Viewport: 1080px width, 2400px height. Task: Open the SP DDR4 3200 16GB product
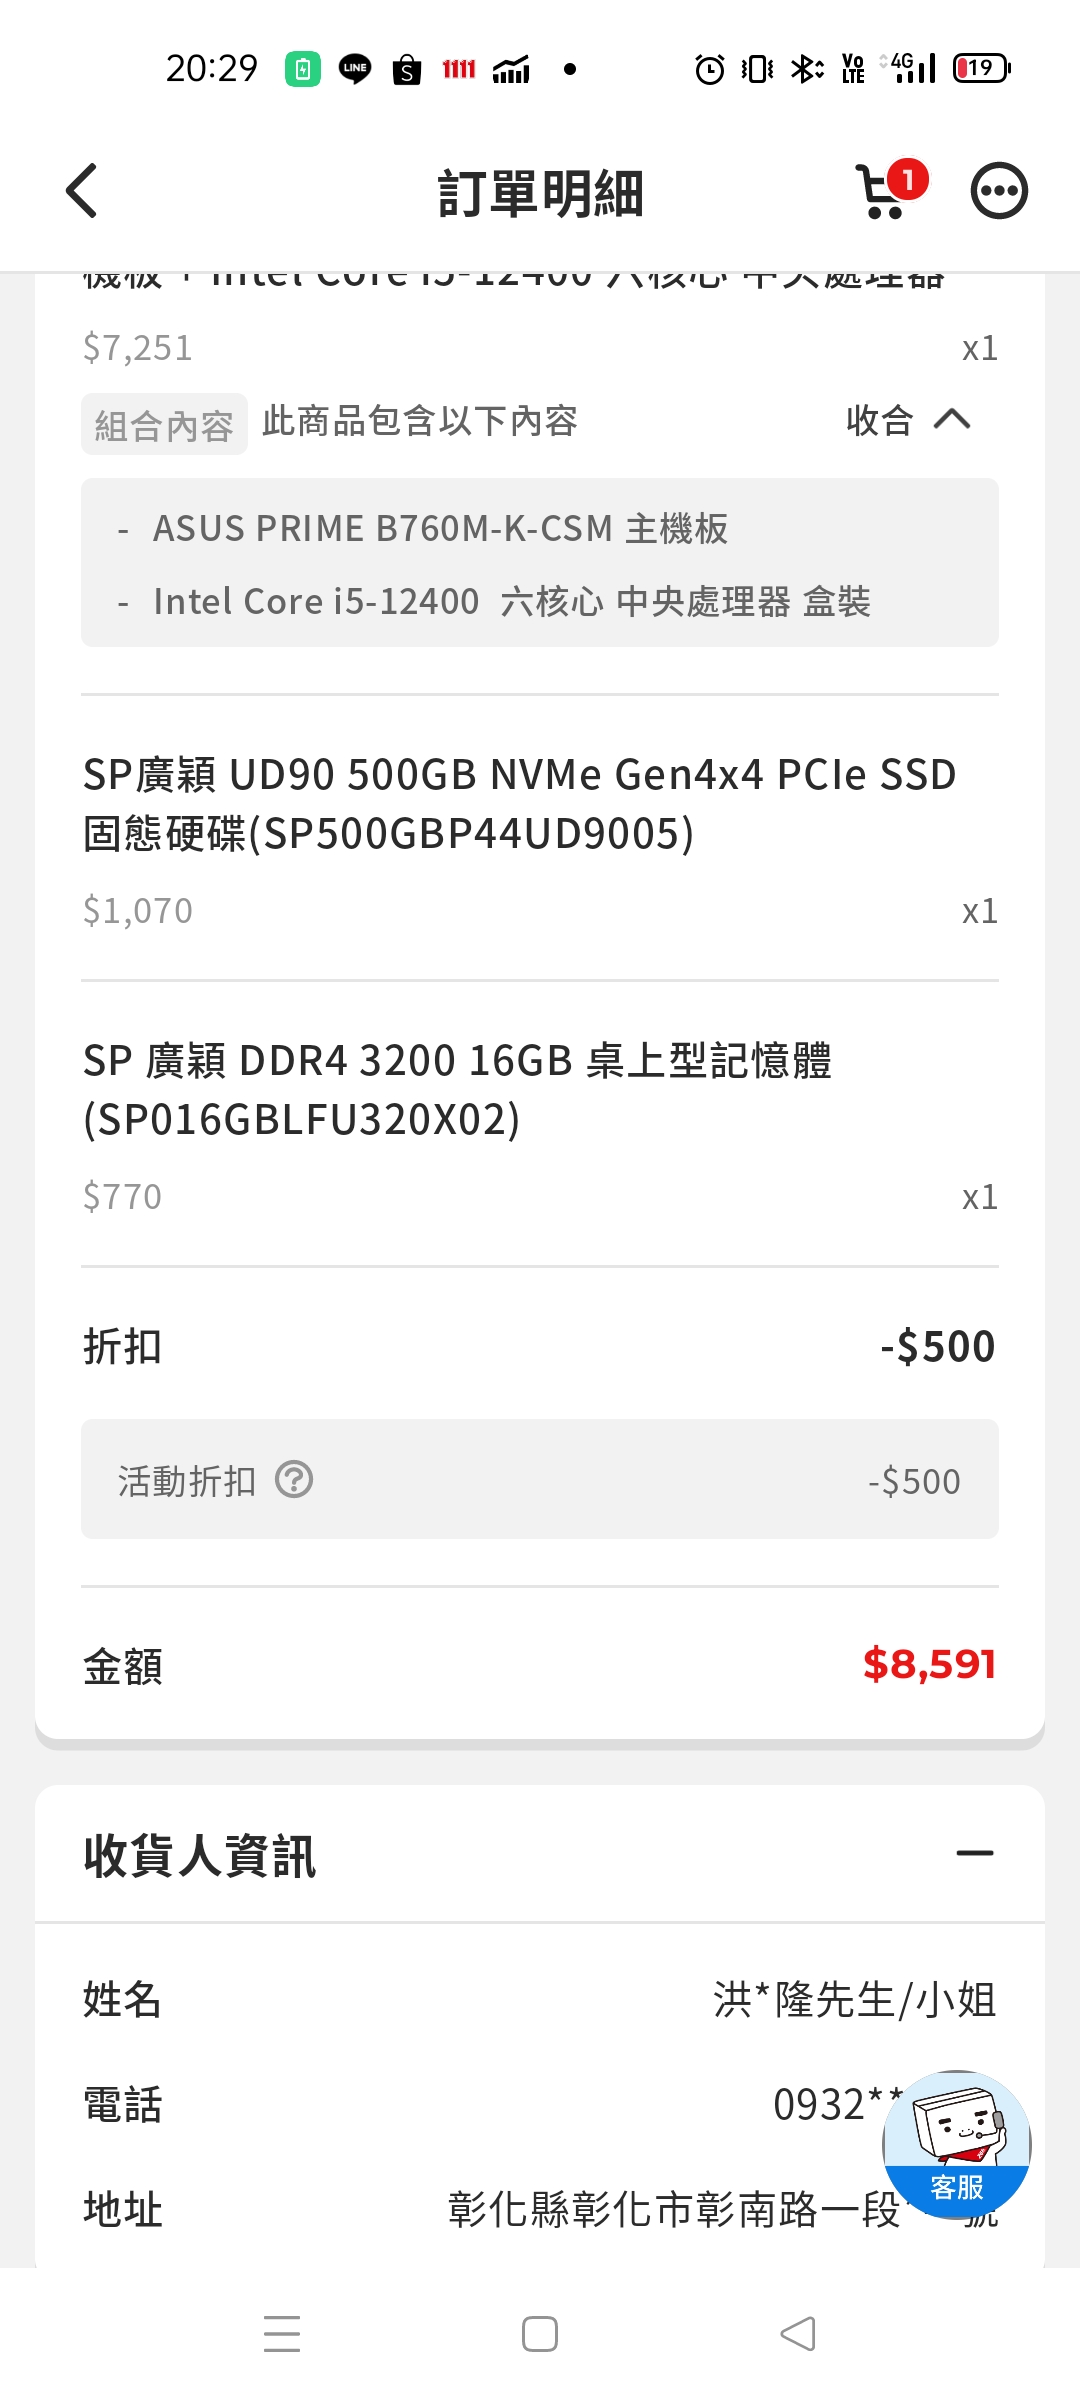tap(458, 1089)
